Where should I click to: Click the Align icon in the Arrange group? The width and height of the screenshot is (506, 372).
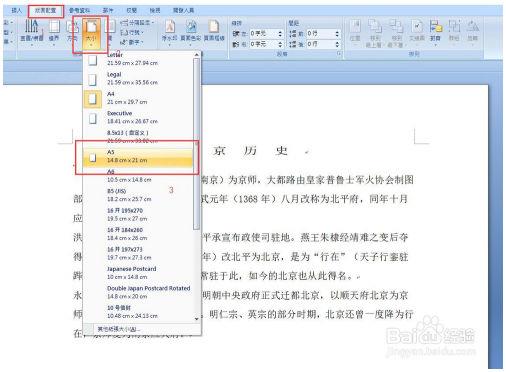click(435, 32)
